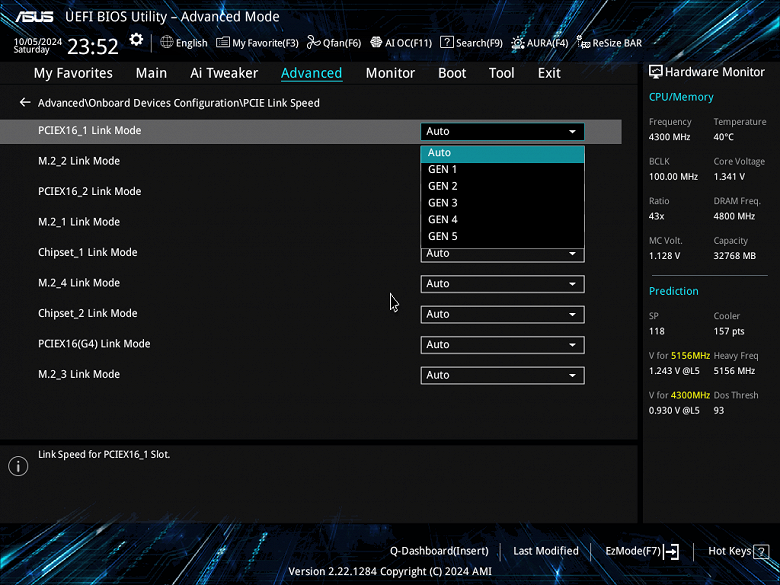This screenshot has width=780, height=585.
Task: Open the M.2_3 Link Mode dropdown
Action: (502, 375)
